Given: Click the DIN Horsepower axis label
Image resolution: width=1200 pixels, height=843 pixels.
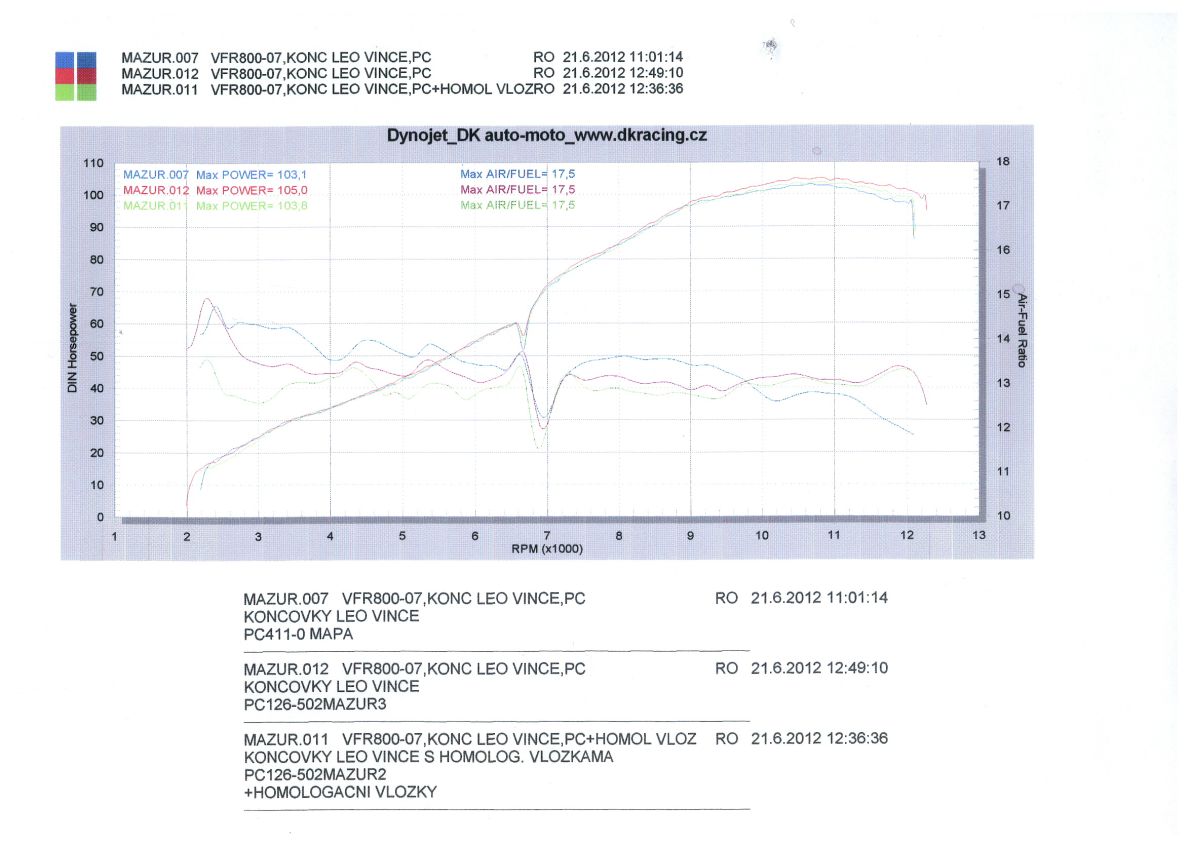Looking at the screenshot, I should tap(73, 348).
